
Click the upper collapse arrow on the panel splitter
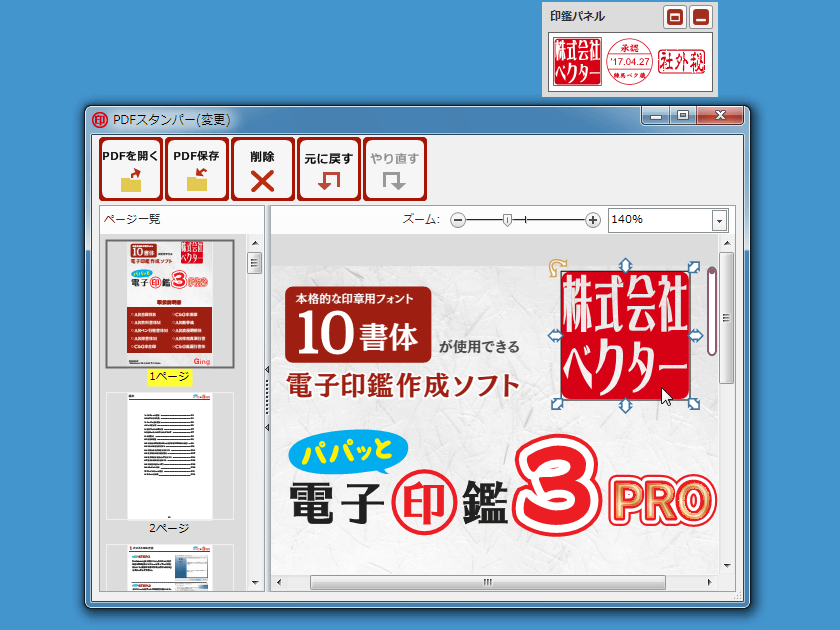point(267,370)
